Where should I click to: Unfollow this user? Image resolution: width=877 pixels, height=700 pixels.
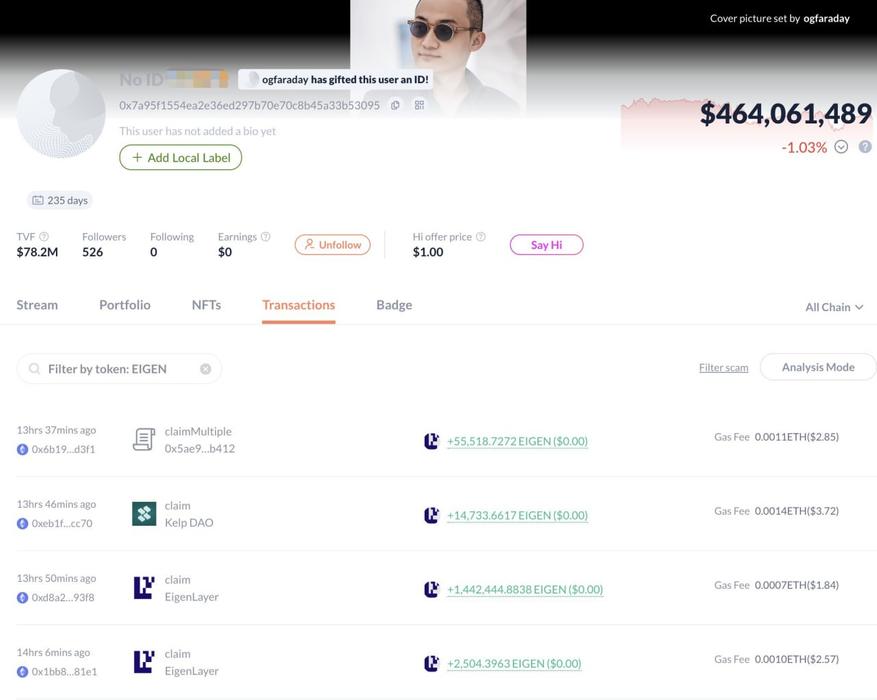tap(332, 245)
